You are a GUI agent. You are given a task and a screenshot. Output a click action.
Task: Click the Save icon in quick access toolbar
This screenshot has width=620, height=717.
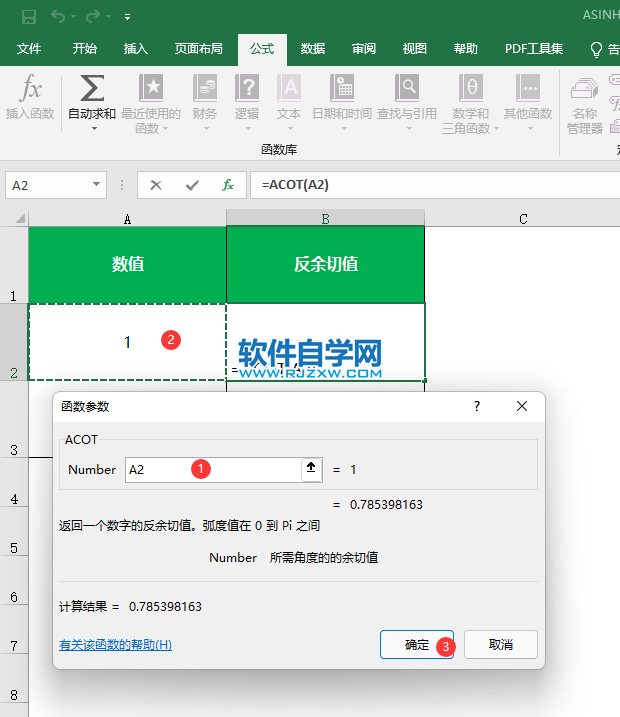(29, 17)
